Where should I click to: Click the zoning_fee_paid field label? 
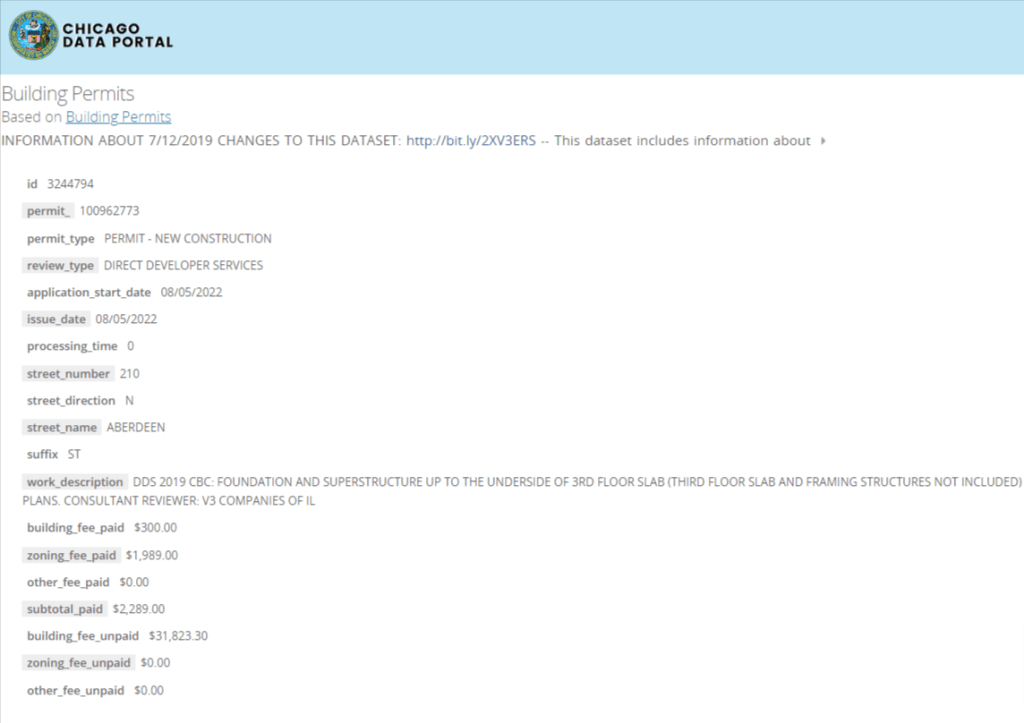[72, 555]
